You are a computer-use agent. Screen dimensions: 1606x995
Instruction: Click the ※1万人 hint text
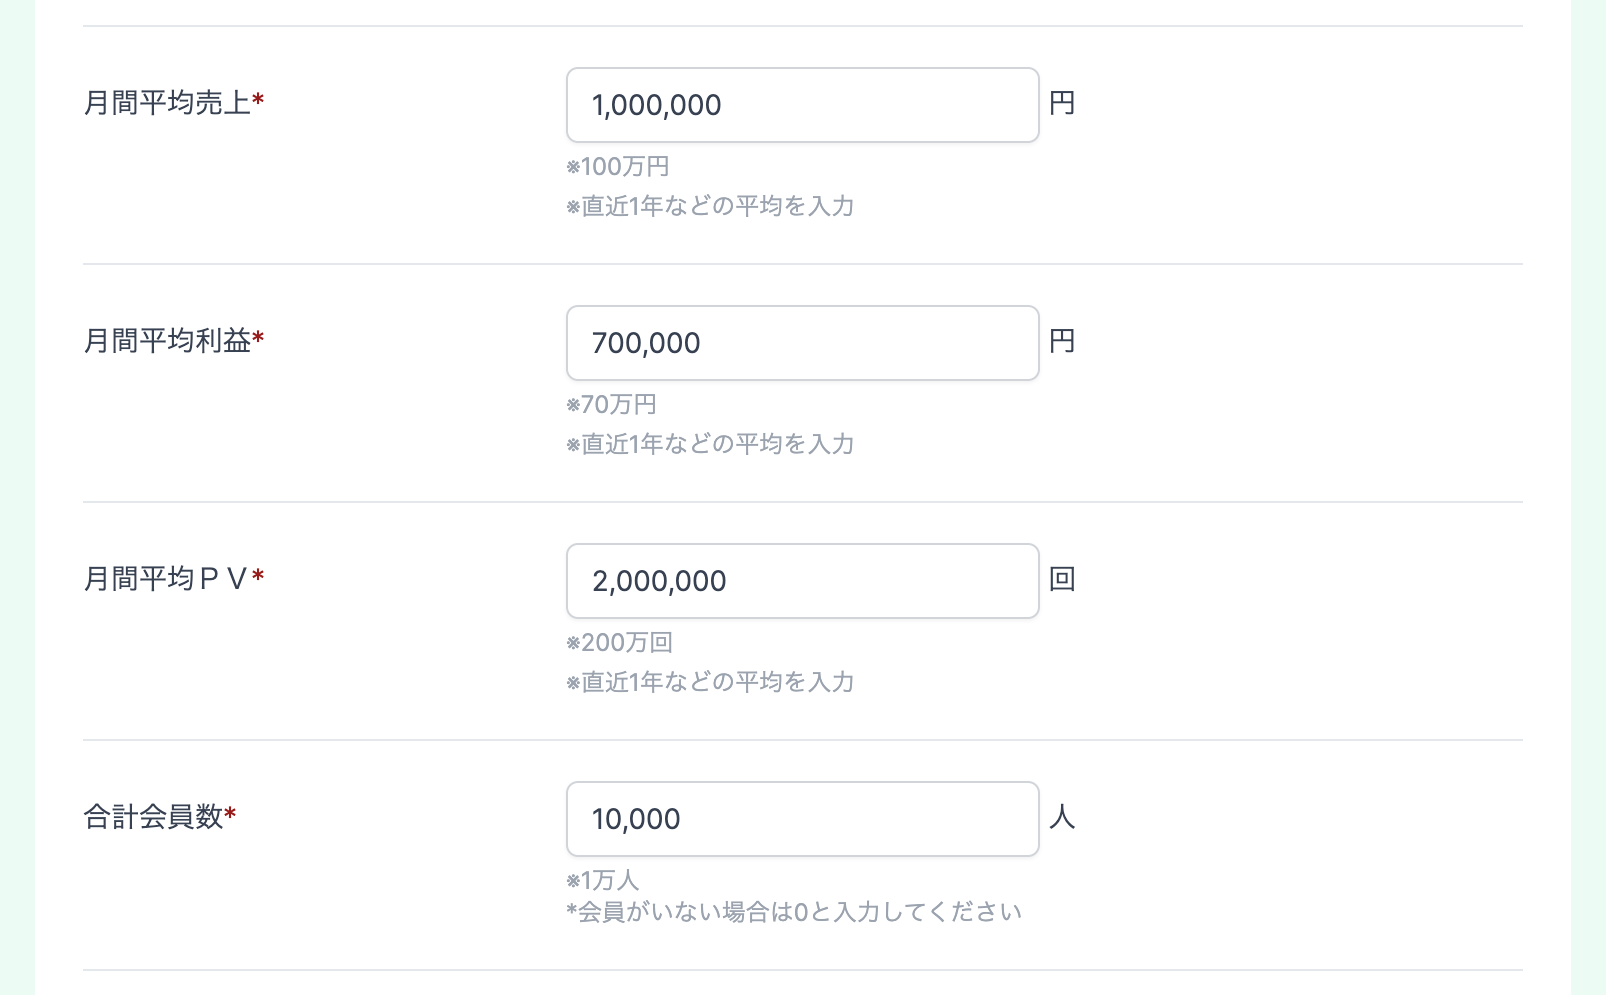coord(602,880)
